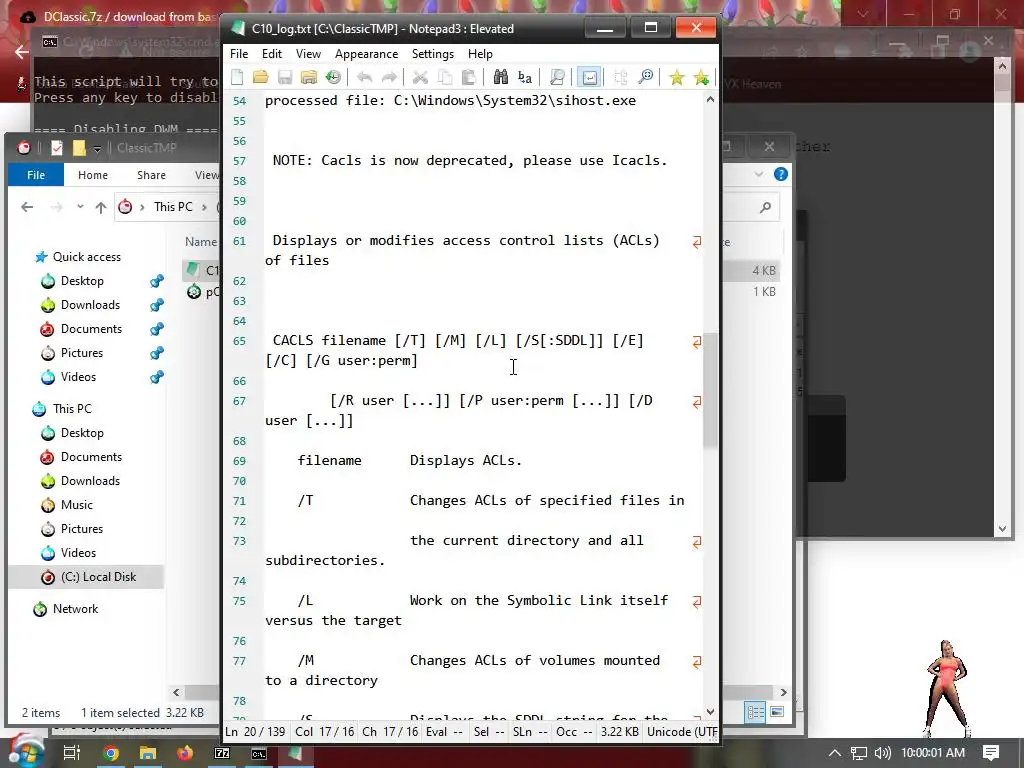This screenshot has width=1024, height=768.
Task: Click Notepad3 scrollbar down arrow
Action: [711, 712]
